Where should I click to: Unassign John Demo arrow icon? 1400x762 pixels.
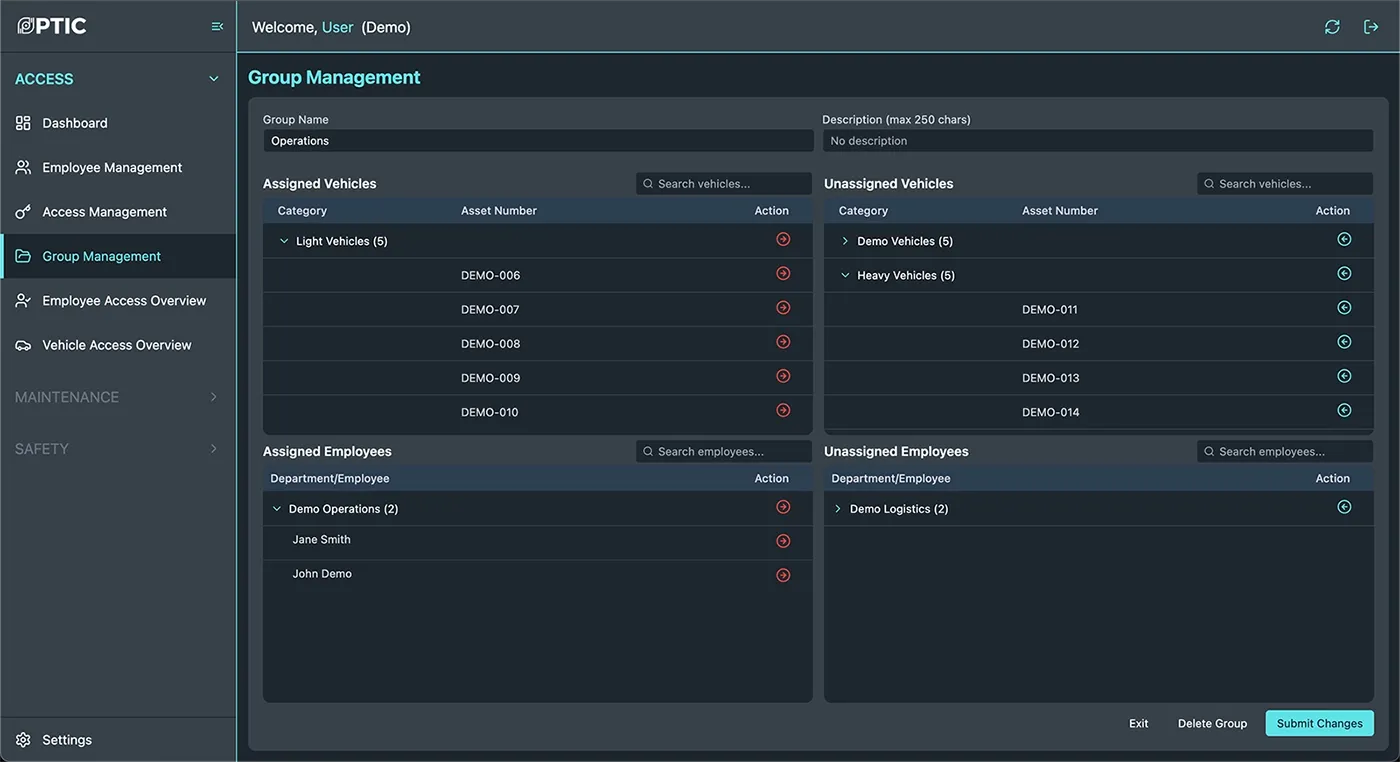(x=783, y=575)
